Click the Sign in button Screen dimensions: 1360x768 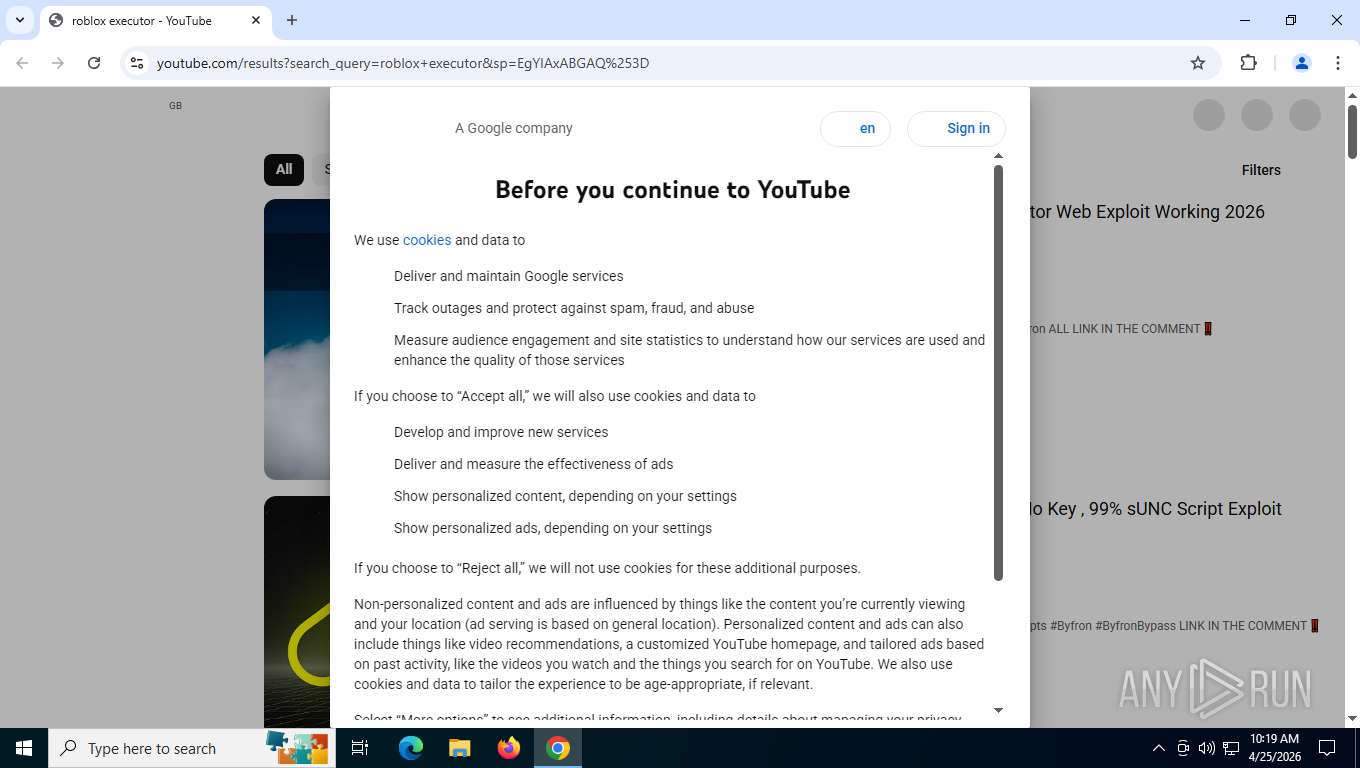(956, 128)
